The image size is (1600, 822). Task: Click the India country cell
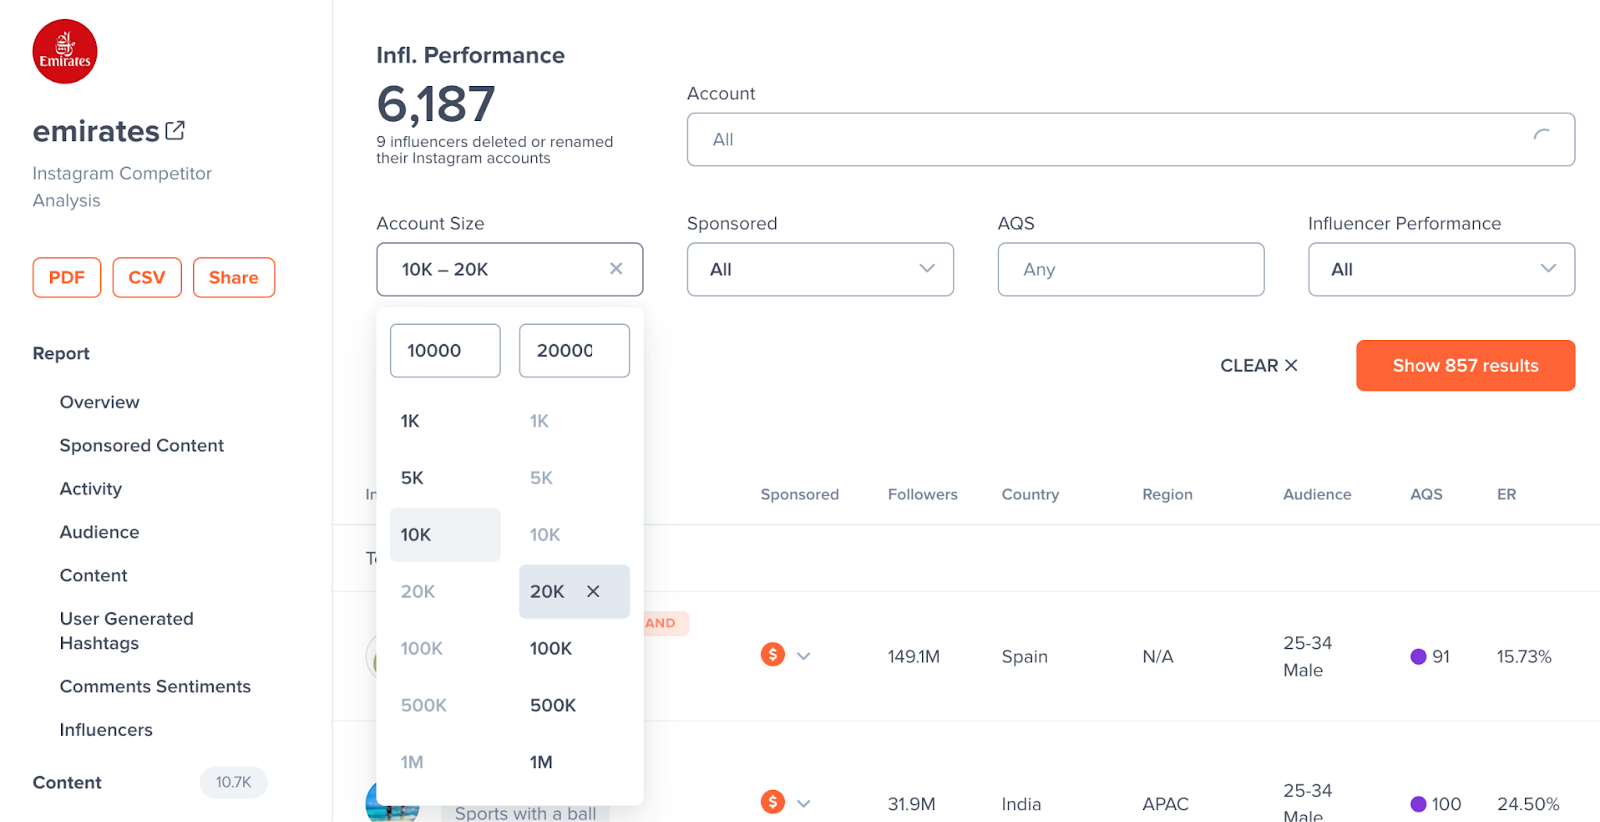(x=1022, y=804)
